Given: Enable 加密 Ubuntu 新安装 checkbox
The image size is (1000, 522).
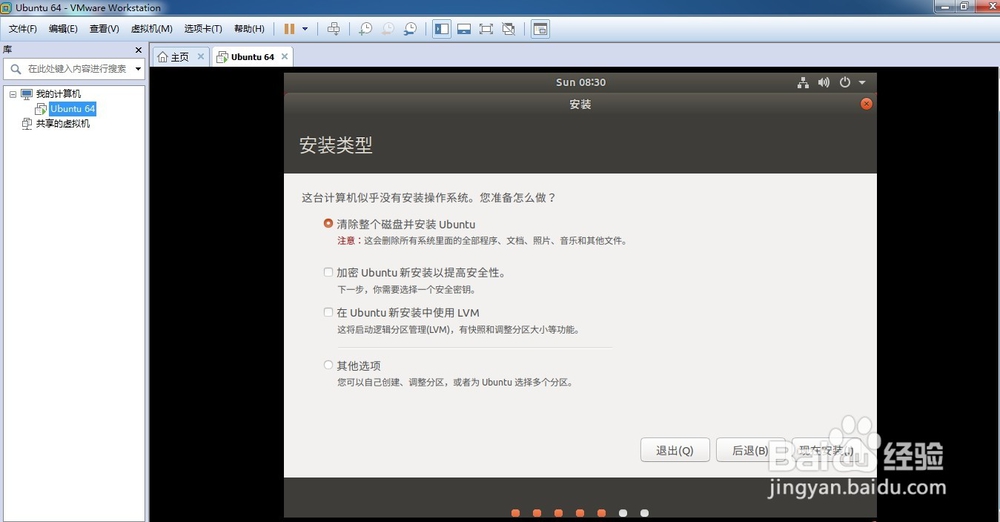Looking at the screenshot, I should click(x=328, y=272).
